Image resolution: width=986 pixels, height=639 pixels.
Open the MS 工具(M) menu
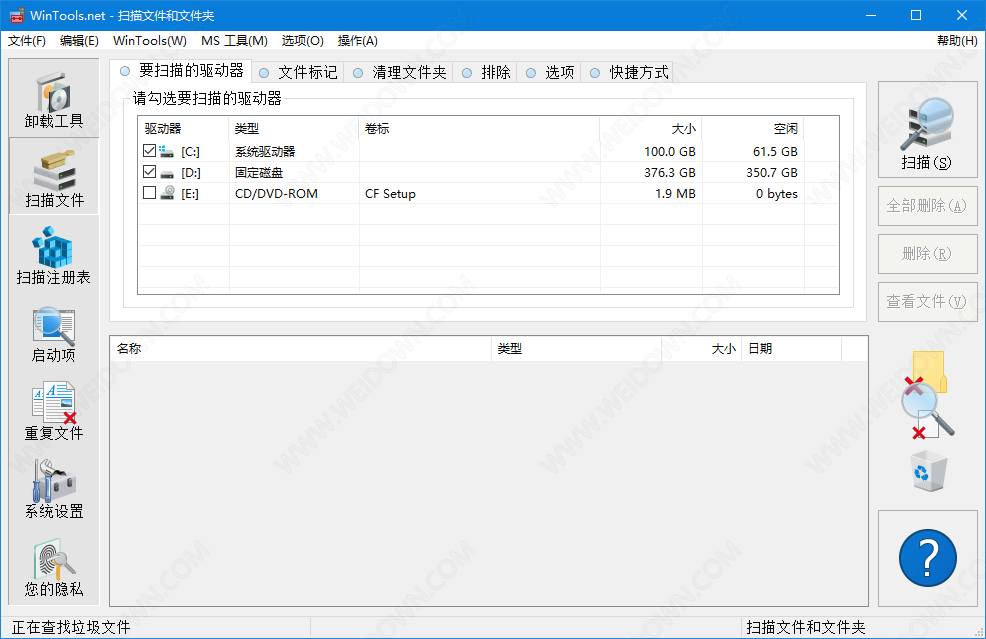[234, 41]
